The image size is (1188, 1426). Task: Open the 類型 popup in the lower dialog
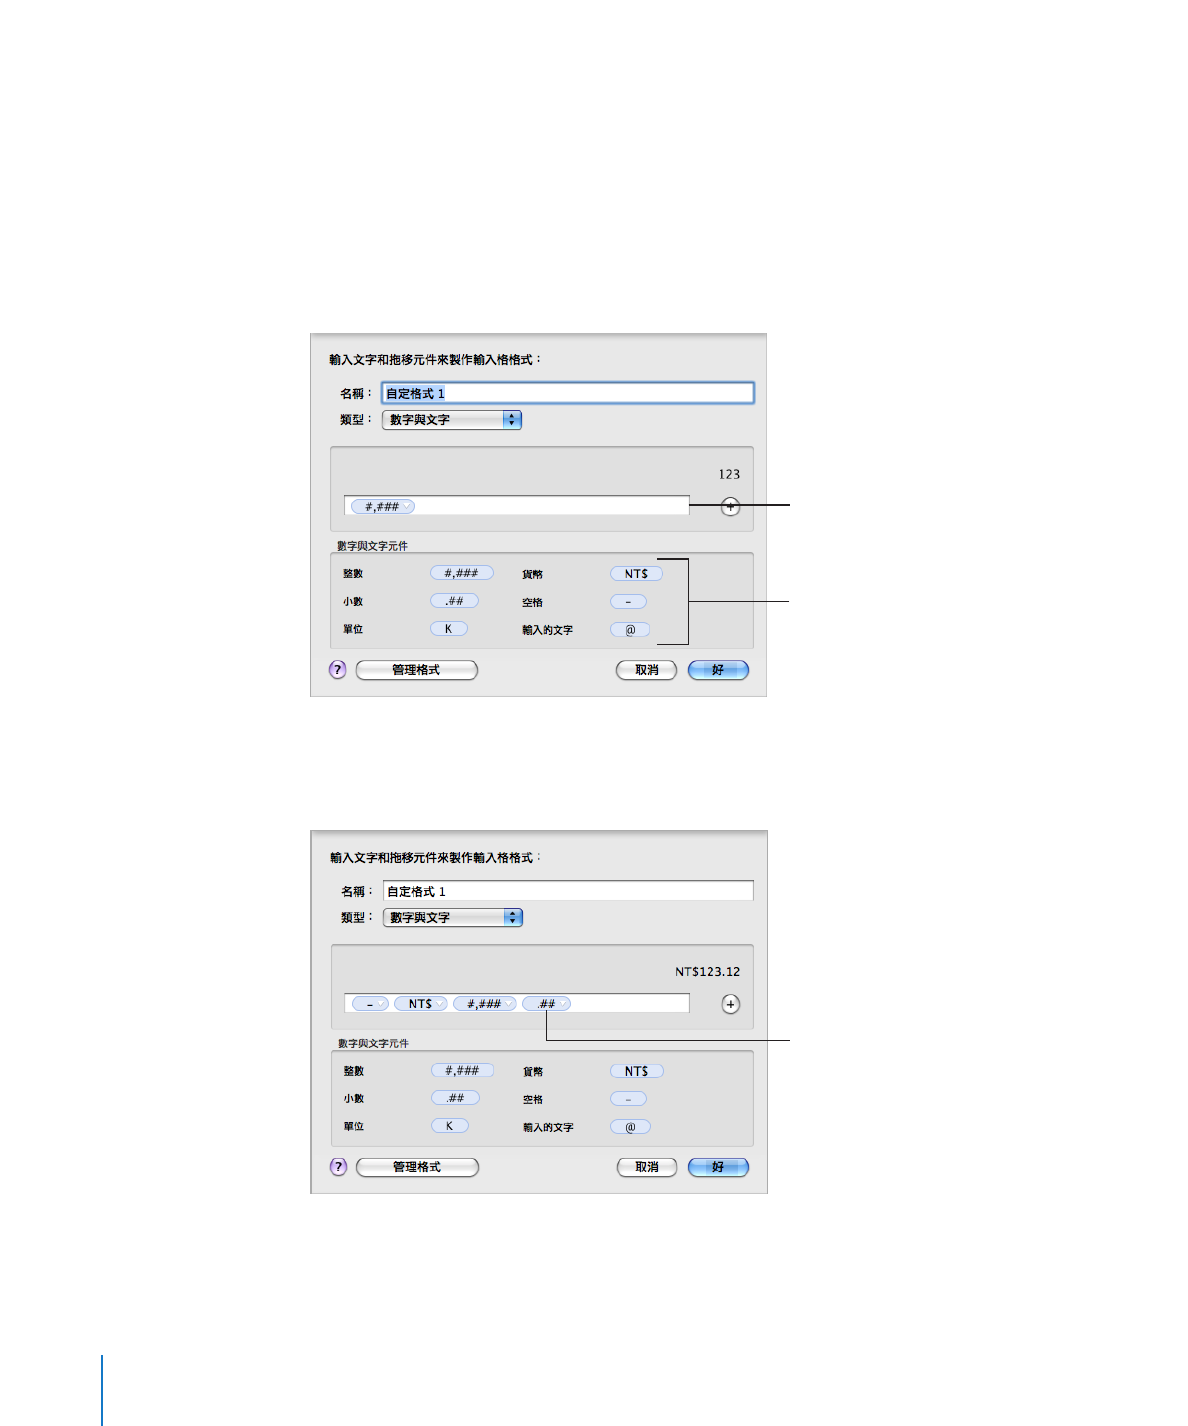pos(453,917)
